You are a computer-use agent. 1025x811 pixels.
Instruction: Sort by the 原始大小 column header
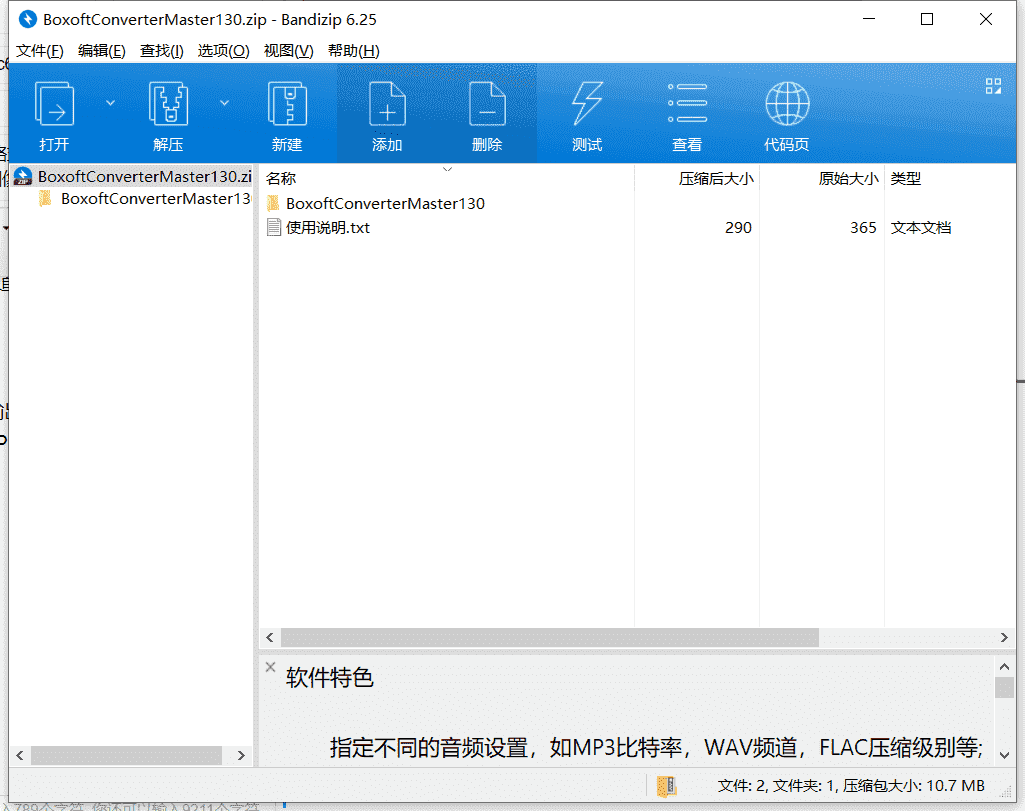point(849,178)
